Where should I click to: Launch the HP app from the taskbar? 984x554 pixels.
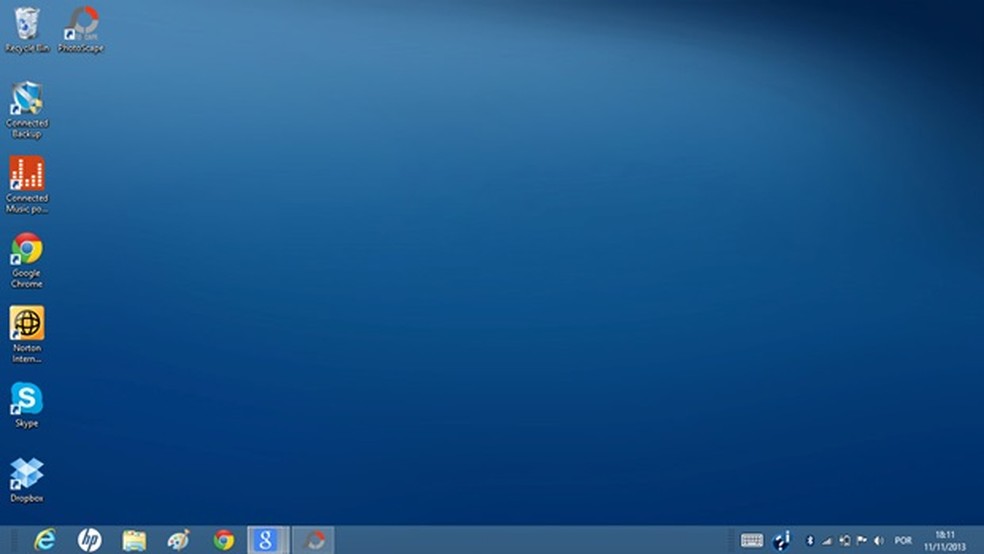point(89,540)
